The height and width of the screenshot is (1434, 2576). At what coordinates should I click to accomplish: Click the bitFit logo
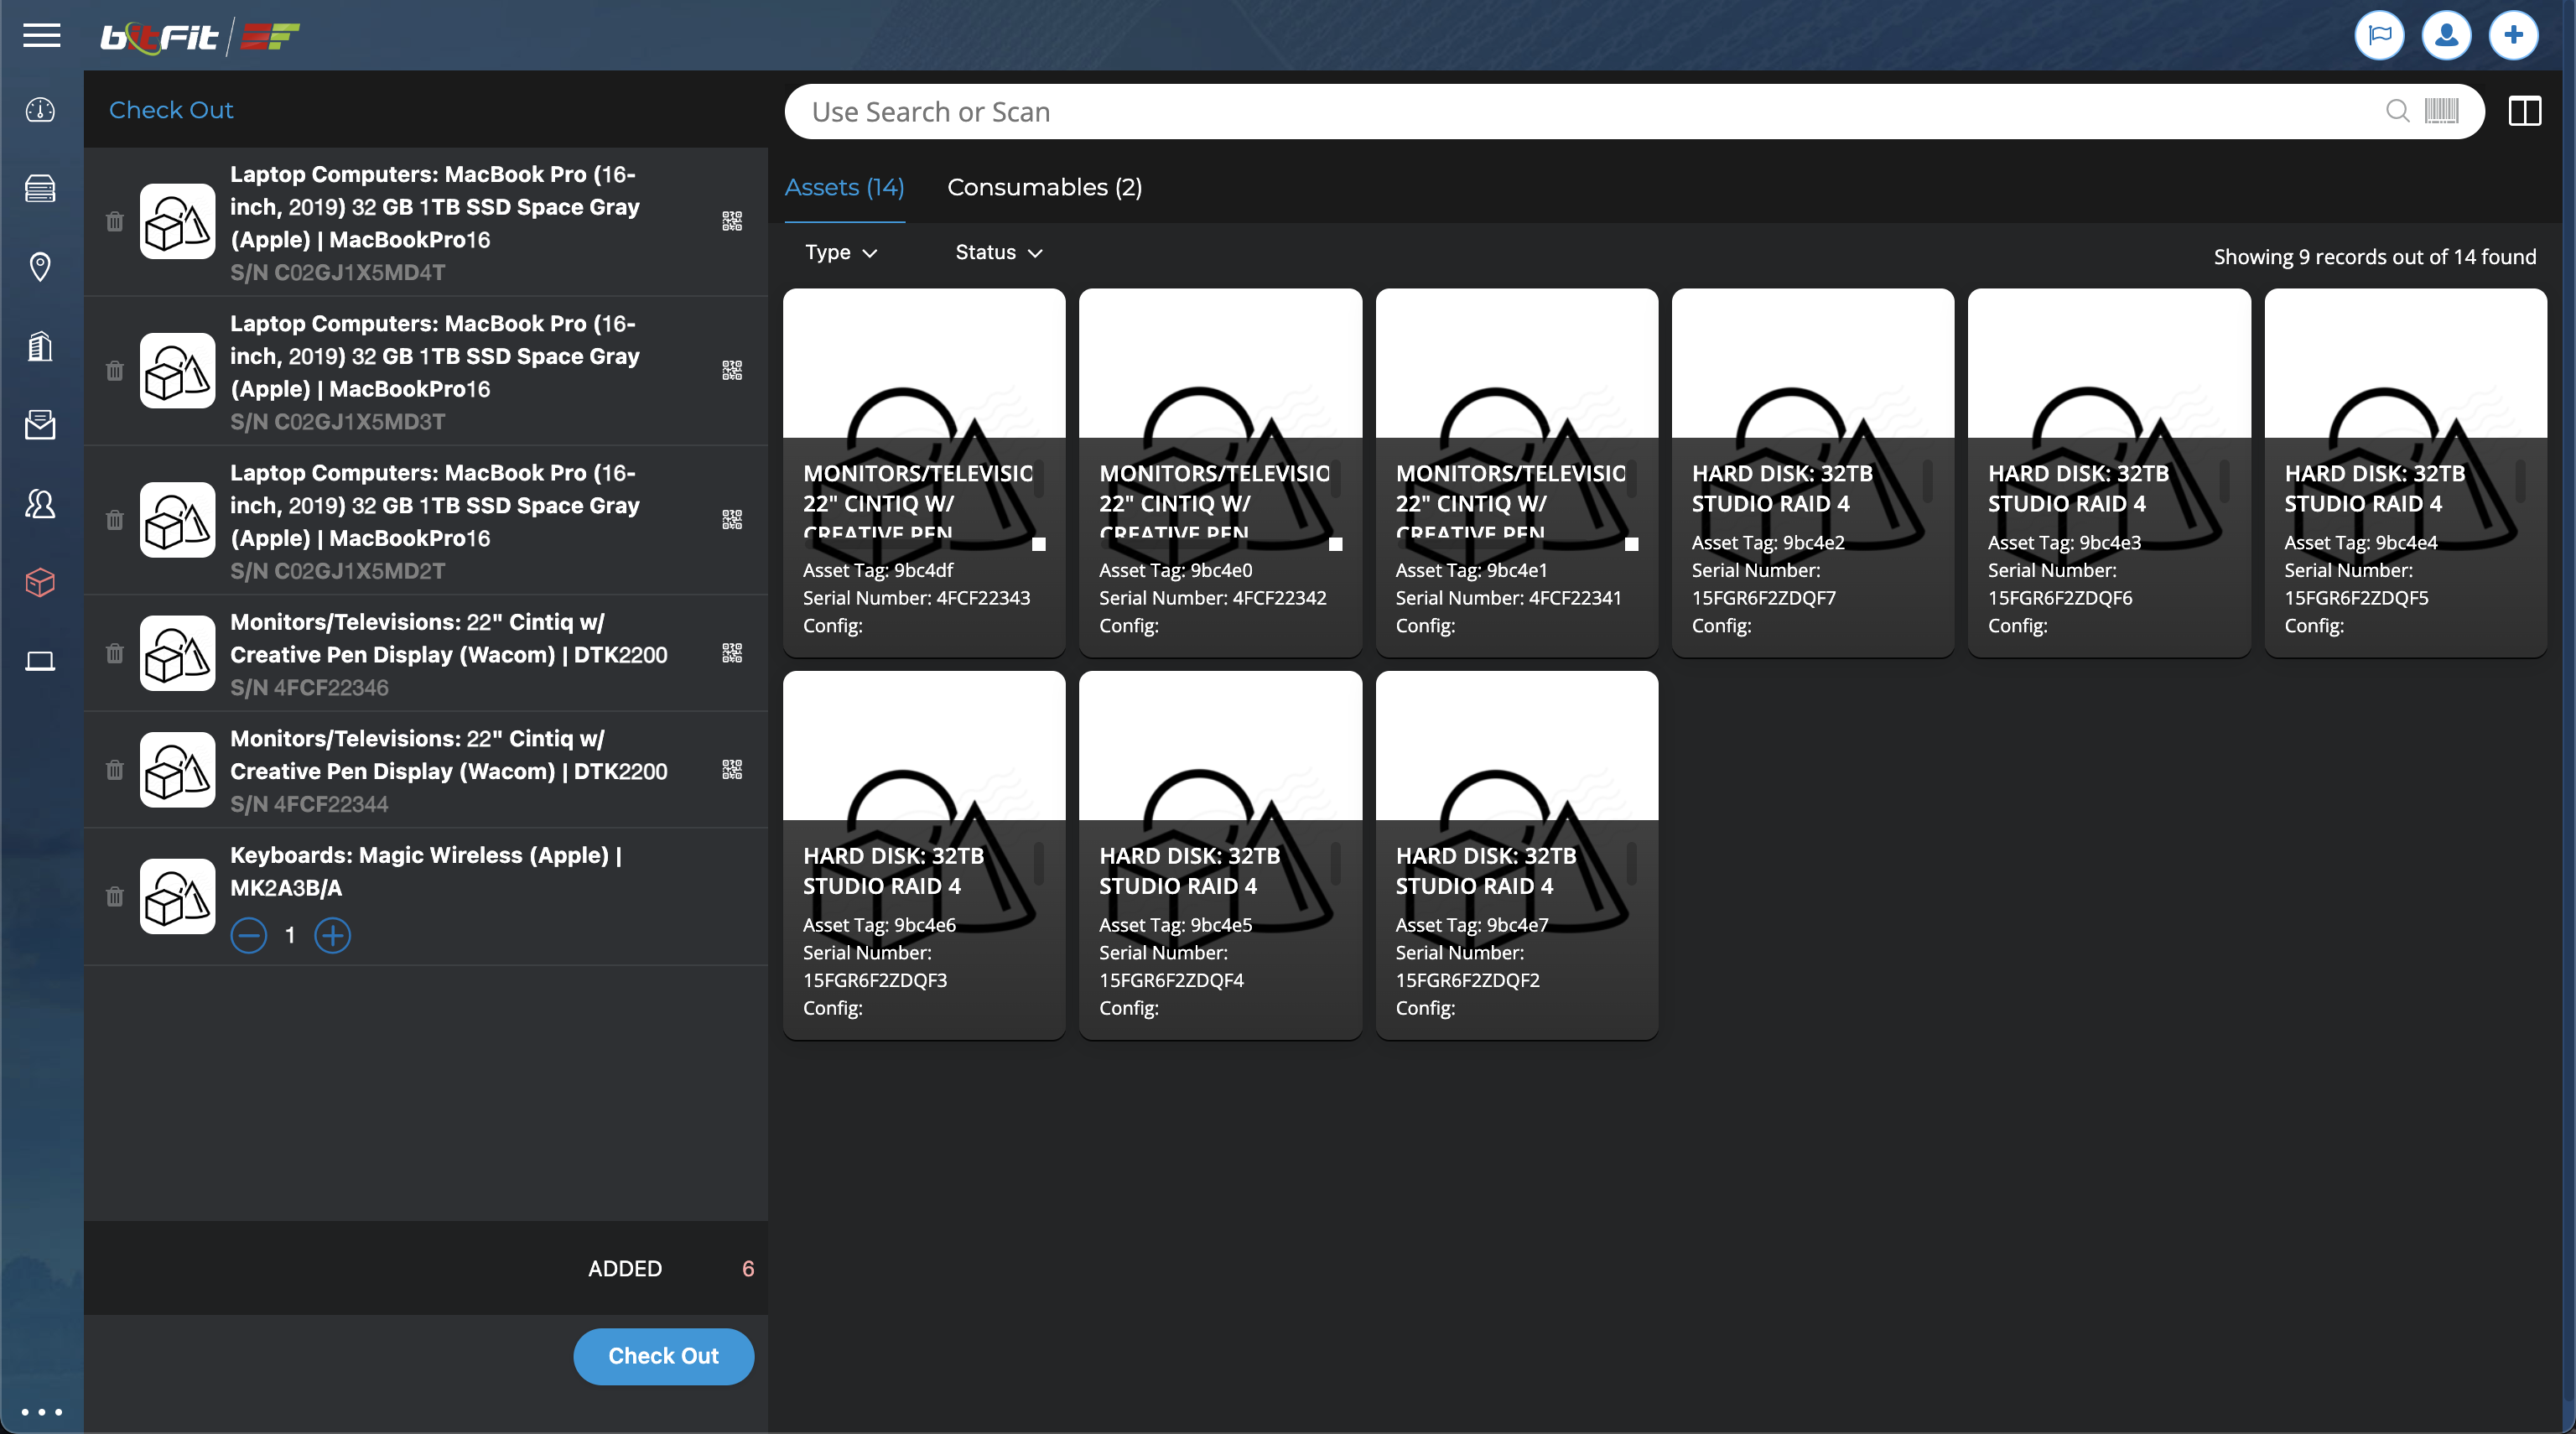point(200,36)
